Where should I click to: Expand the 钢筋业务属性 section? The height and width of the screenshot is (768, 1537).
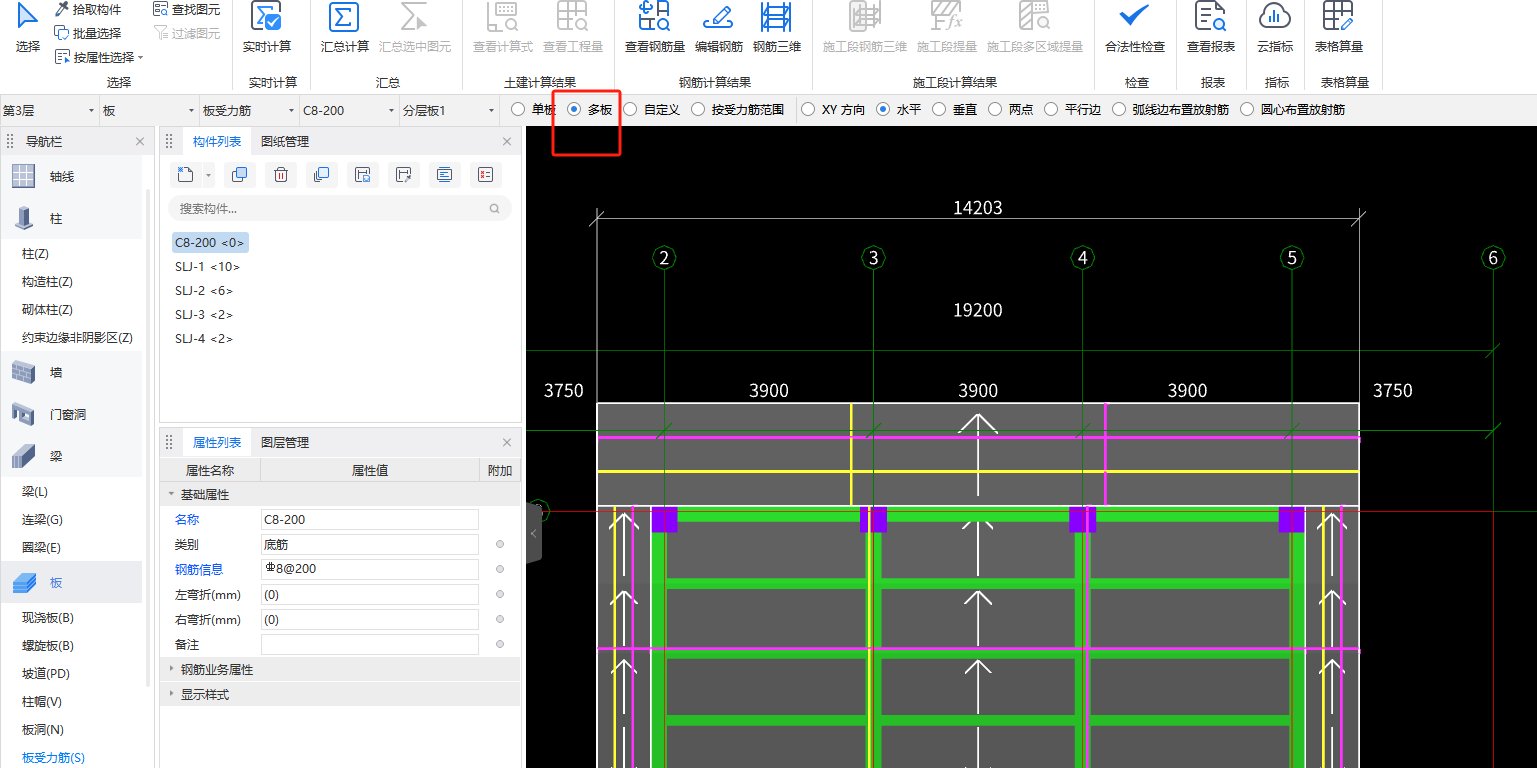tap(171, 669)
